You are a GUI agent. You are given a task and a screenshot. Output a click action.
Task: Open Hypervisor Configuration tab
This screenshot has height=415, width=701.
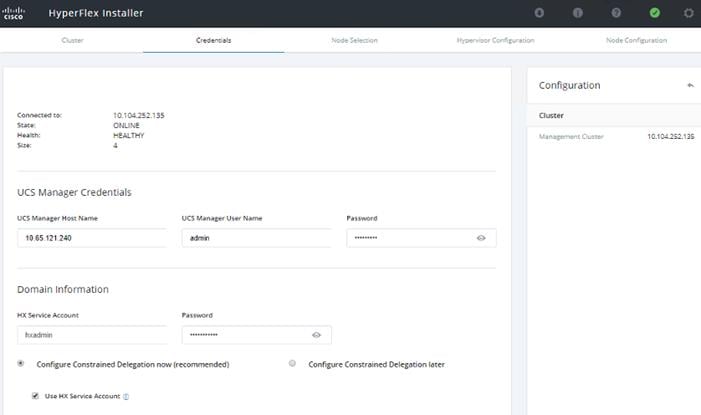tap(495, 40)
